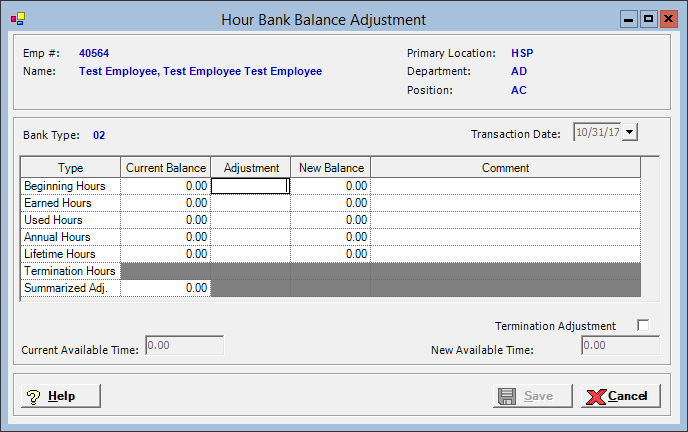This screenshot has height=432, width=688.
Task: Click the Comment column header
Action: tap(505, 168)
